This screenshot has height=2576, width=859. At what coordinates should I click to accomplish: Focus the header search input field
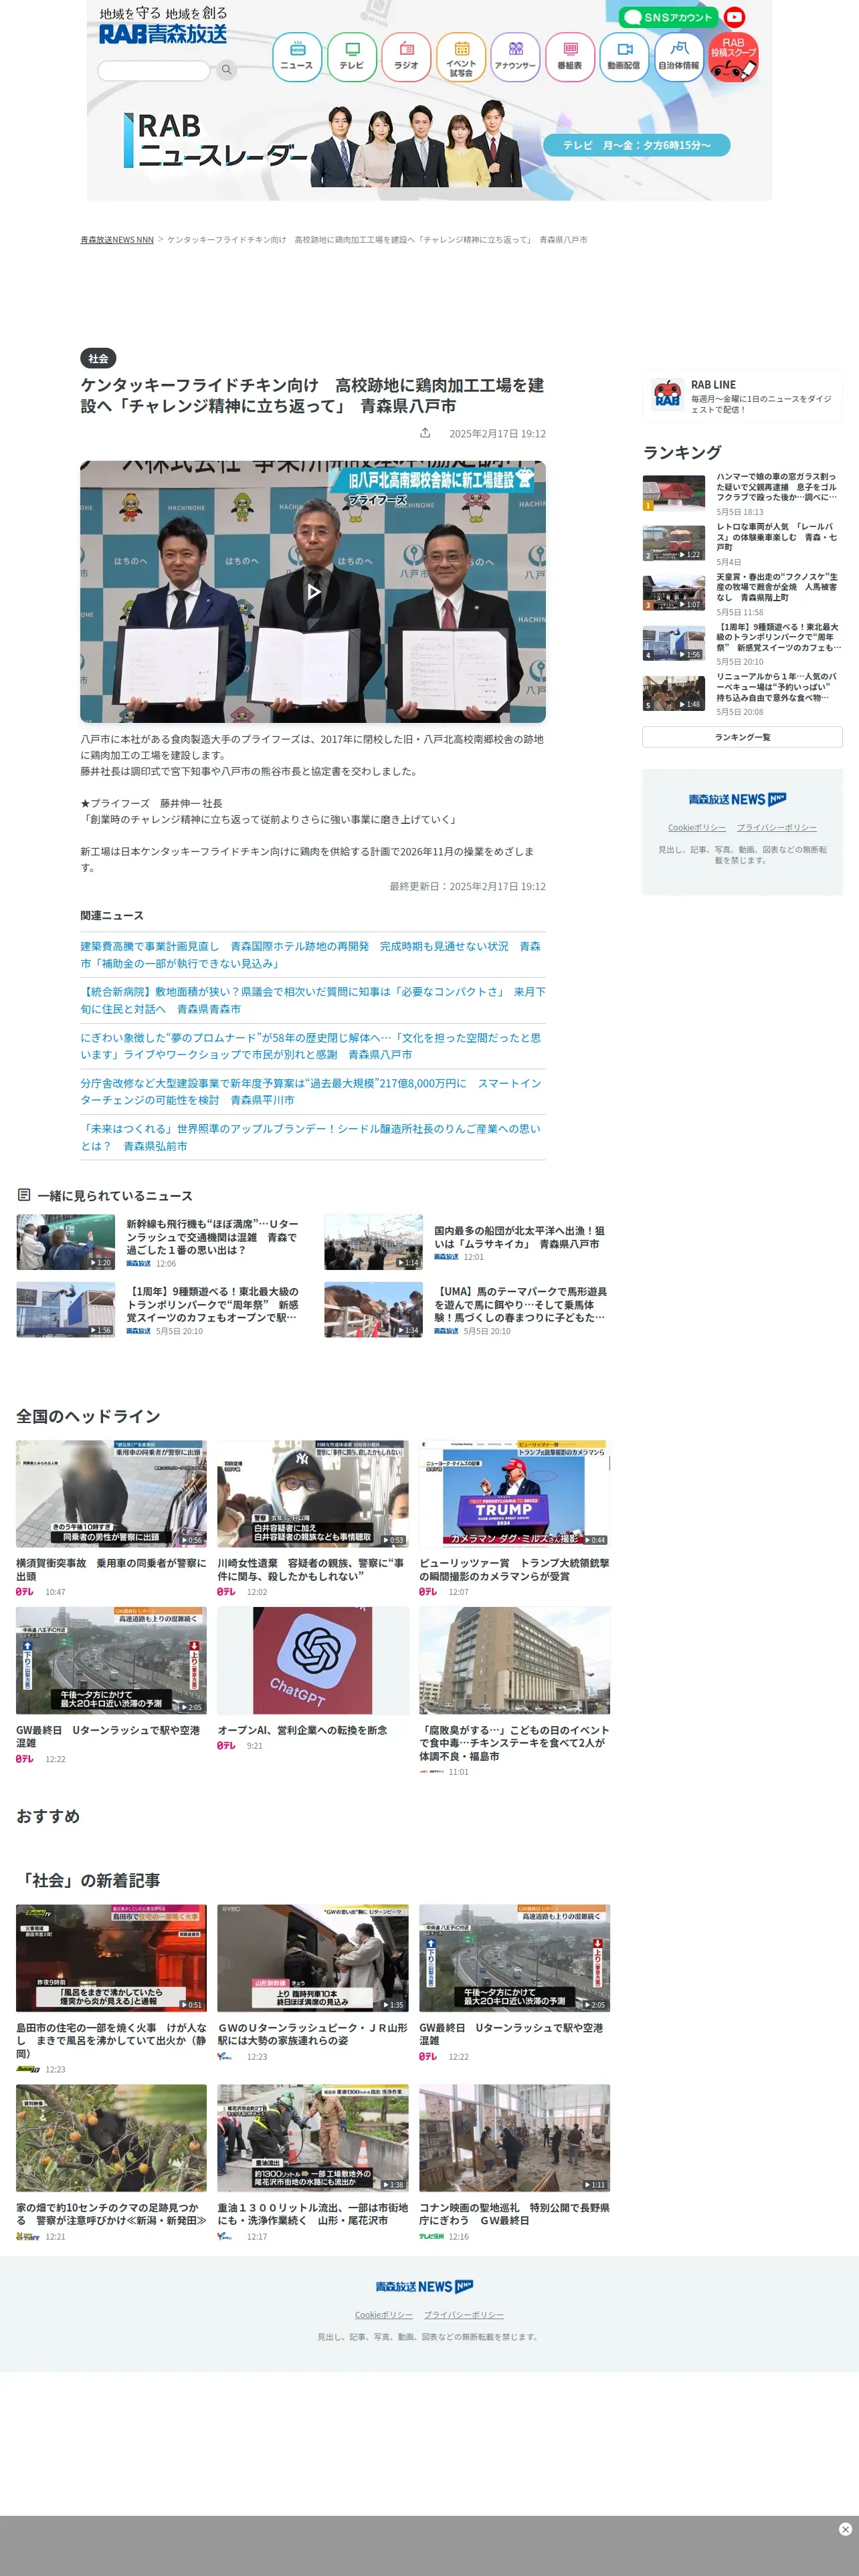point(154,70)
